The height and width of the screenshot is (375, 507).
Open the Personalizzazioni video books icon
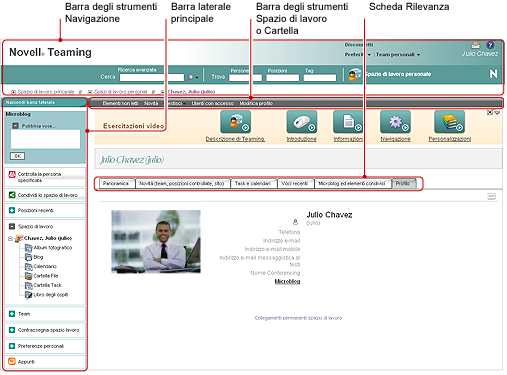click(x=449, y=122)
